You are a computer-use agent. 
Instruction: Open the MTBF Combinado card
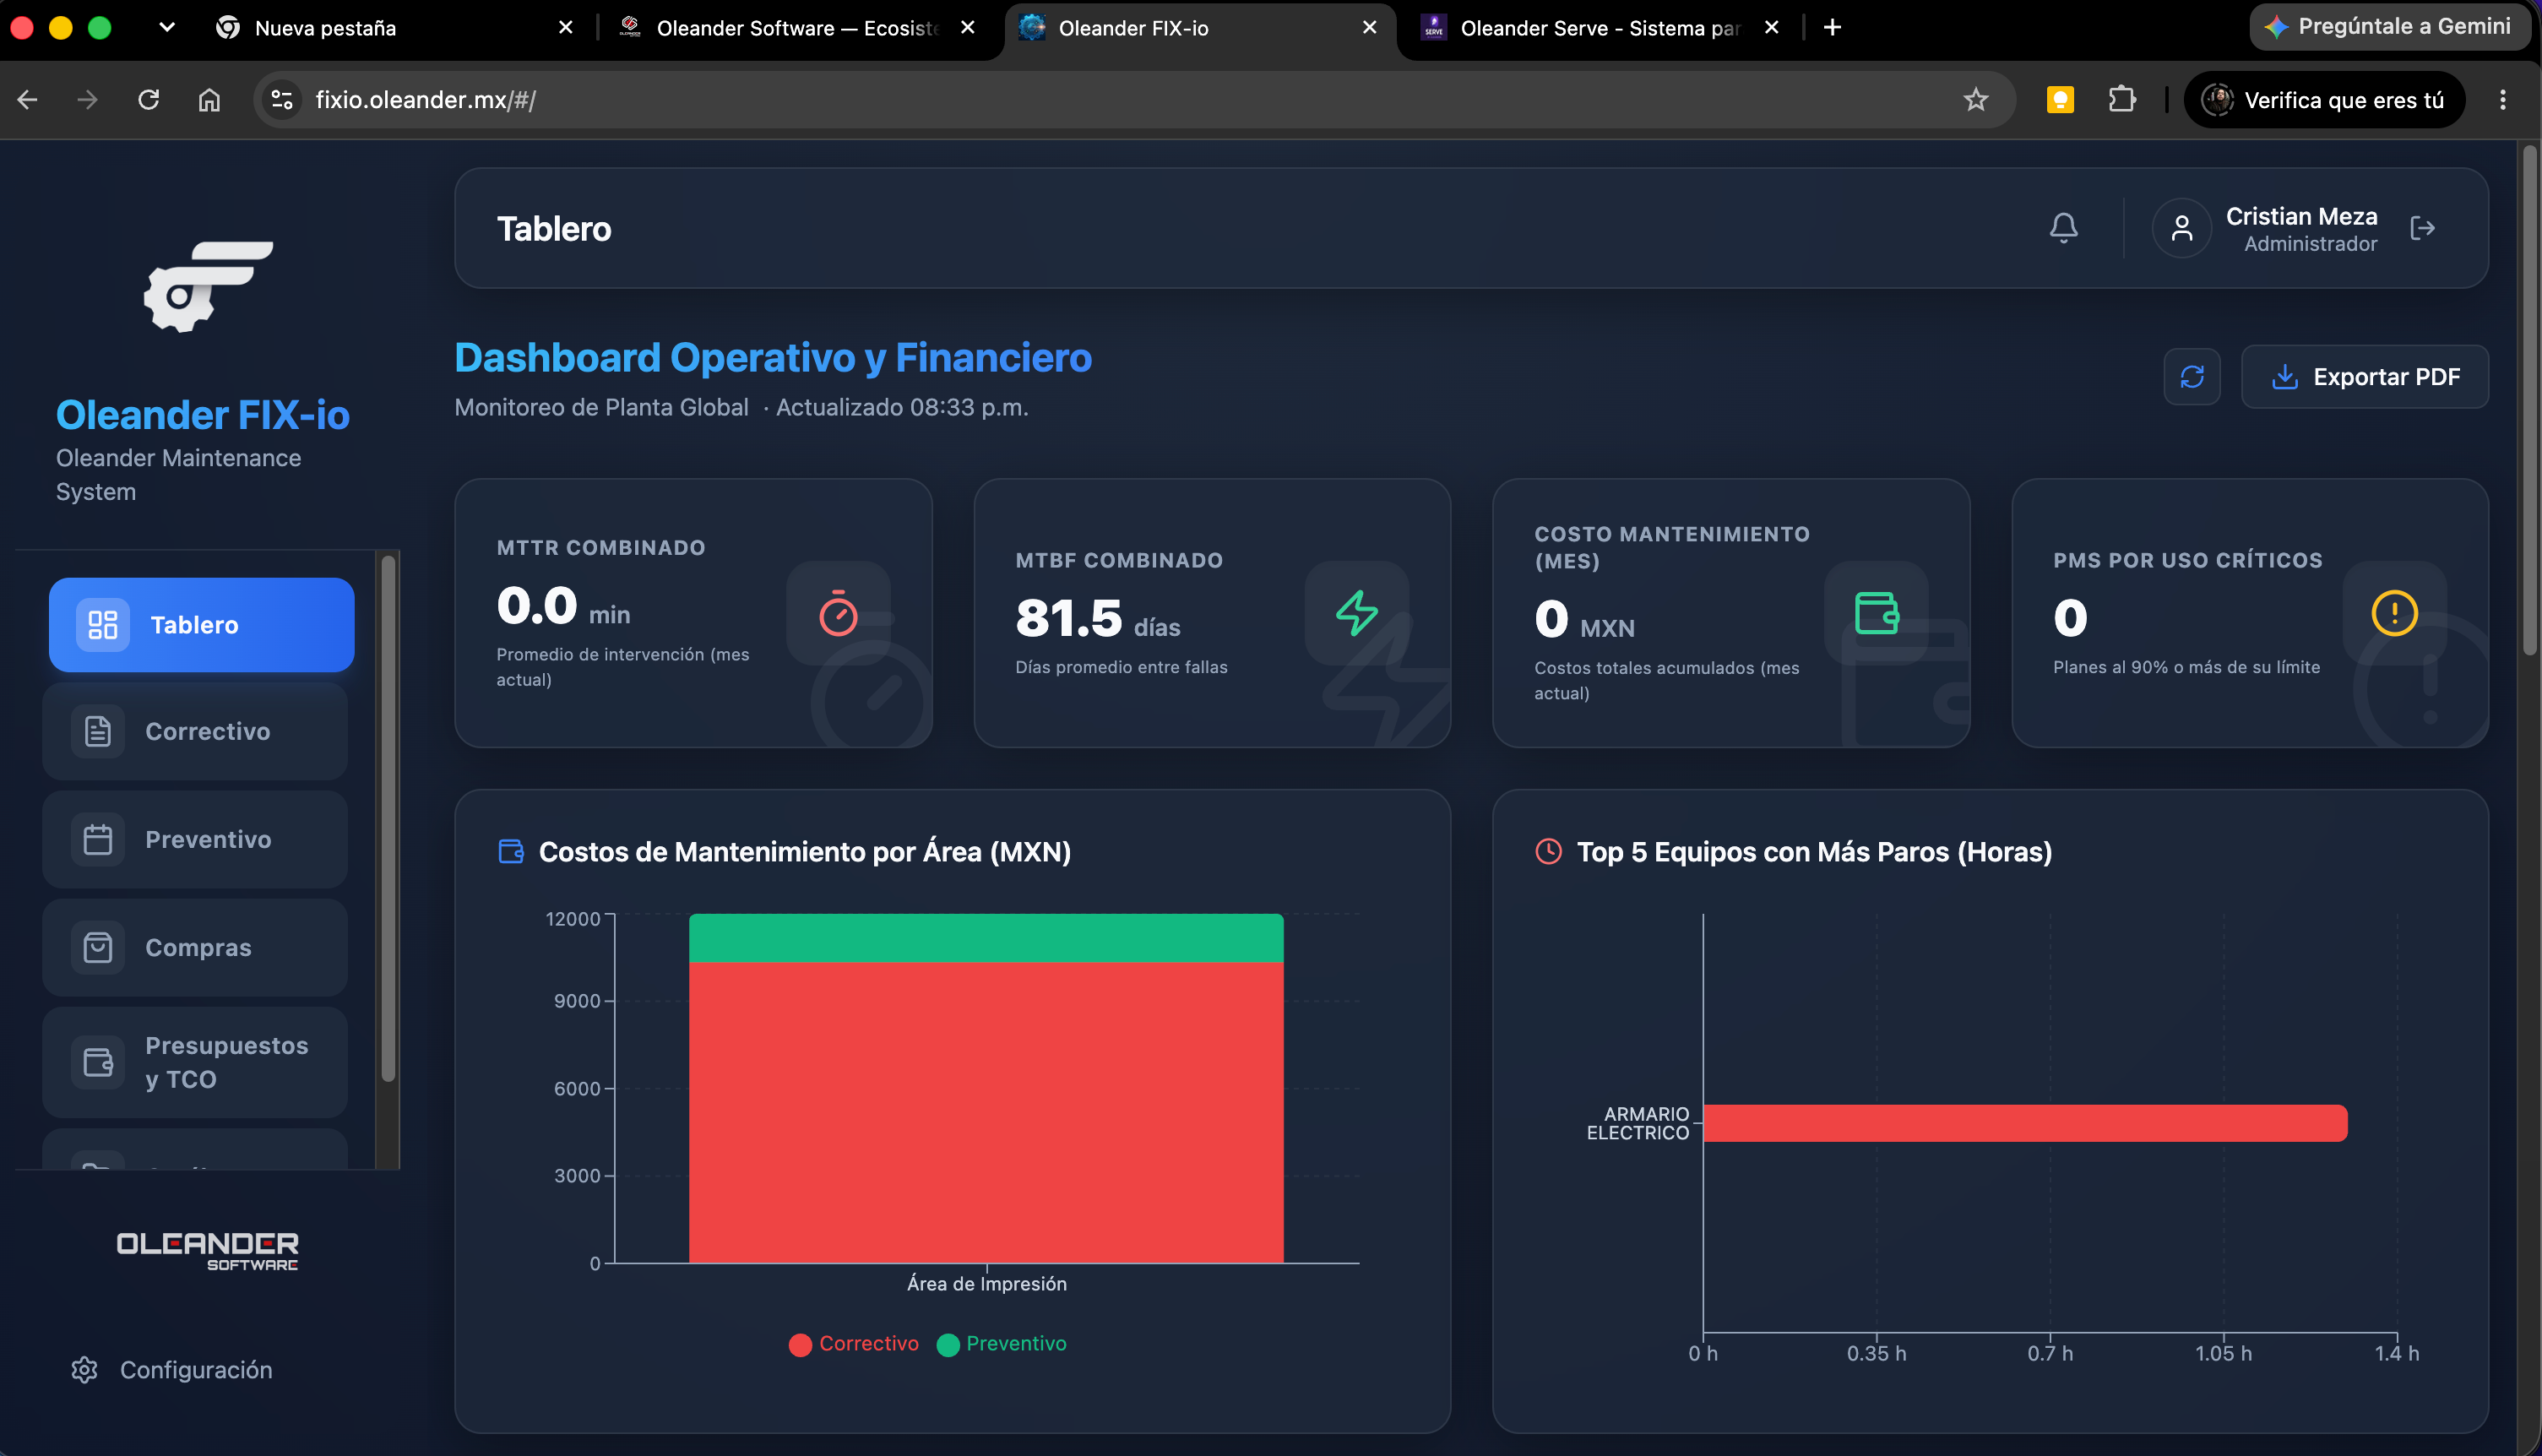1212,613
